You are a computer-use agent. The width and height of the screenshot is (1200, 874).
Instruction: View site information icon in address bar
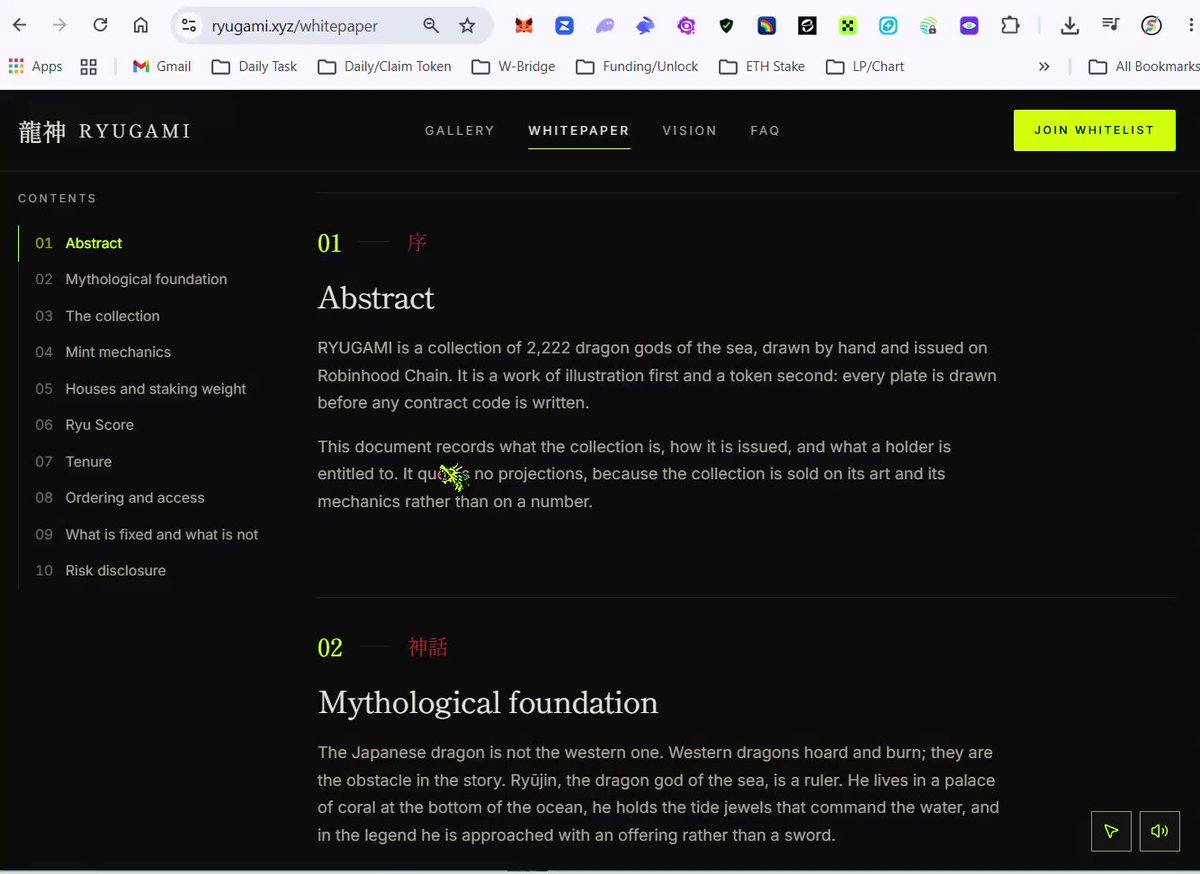189,26
